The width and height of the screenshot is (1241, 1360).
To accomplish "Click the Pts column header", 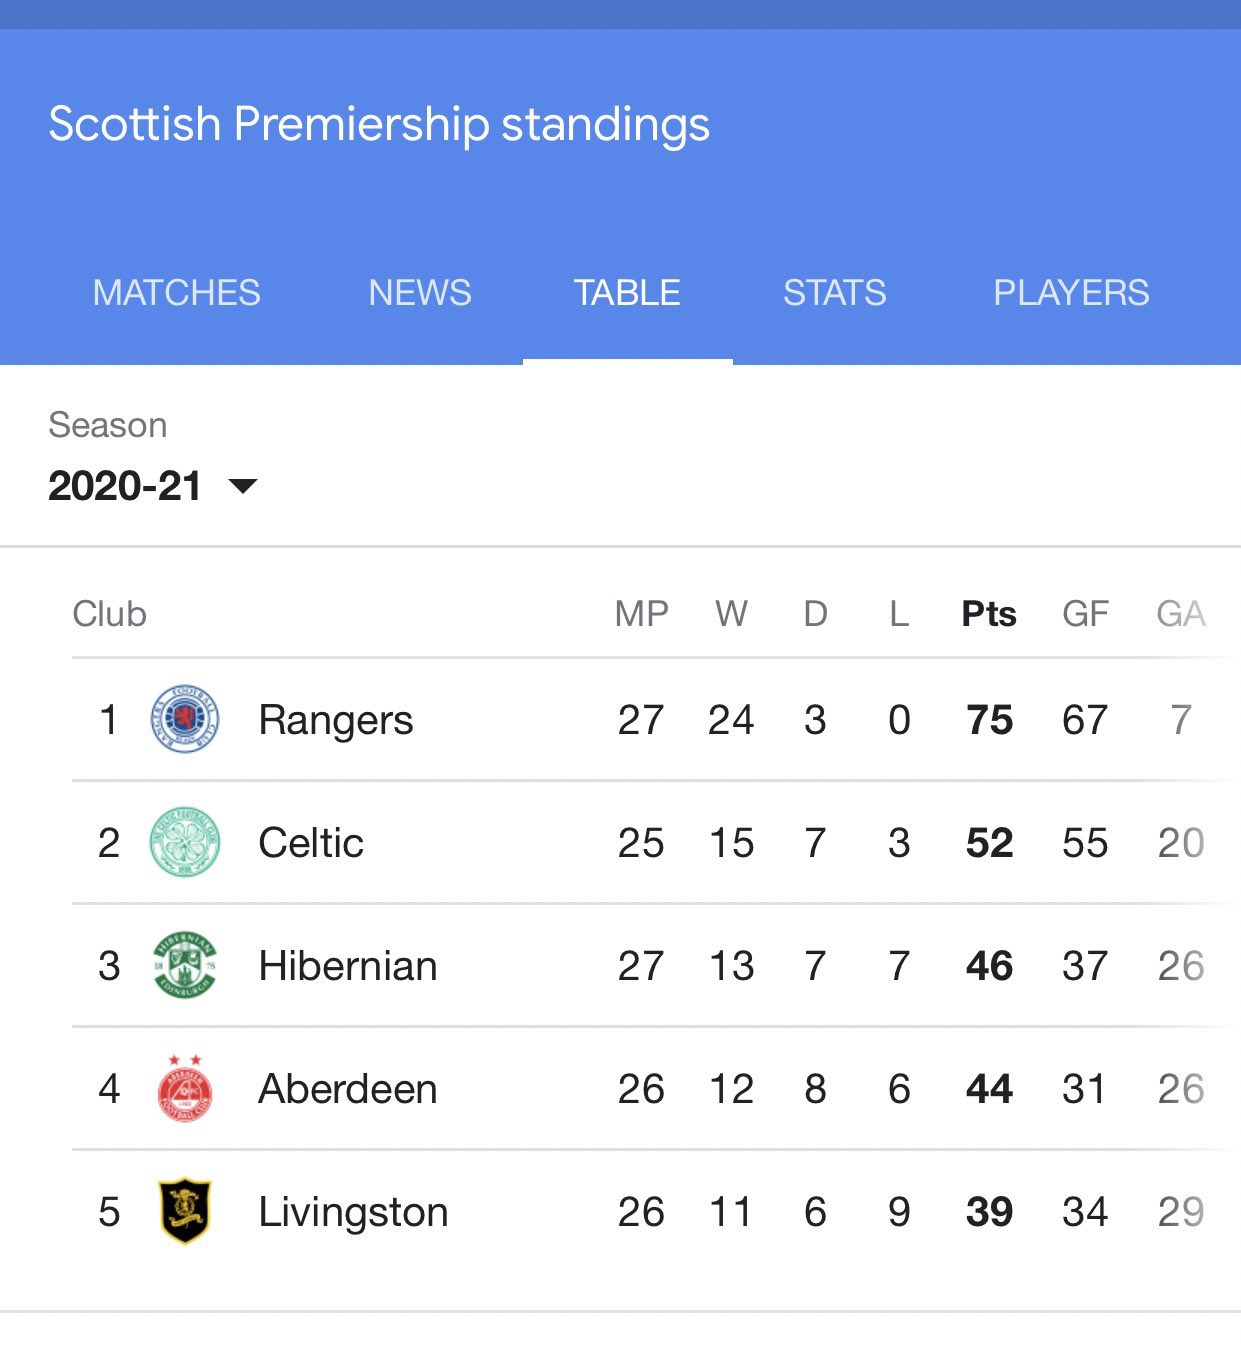I will tap(989, 614).
